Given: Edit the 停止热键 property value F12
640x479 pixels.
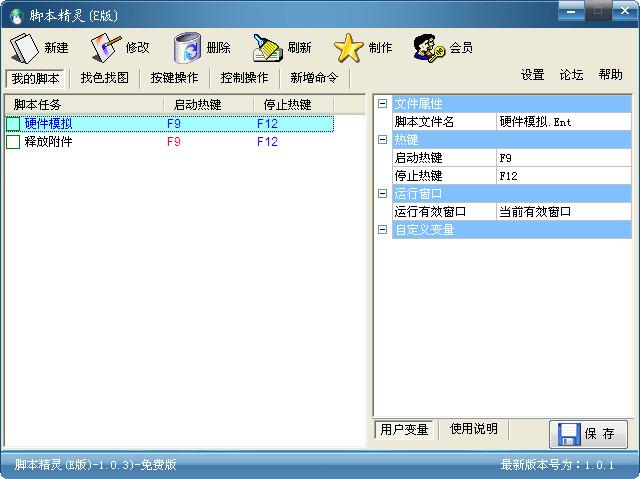Looking at the screenshot, I should (564, 175).
